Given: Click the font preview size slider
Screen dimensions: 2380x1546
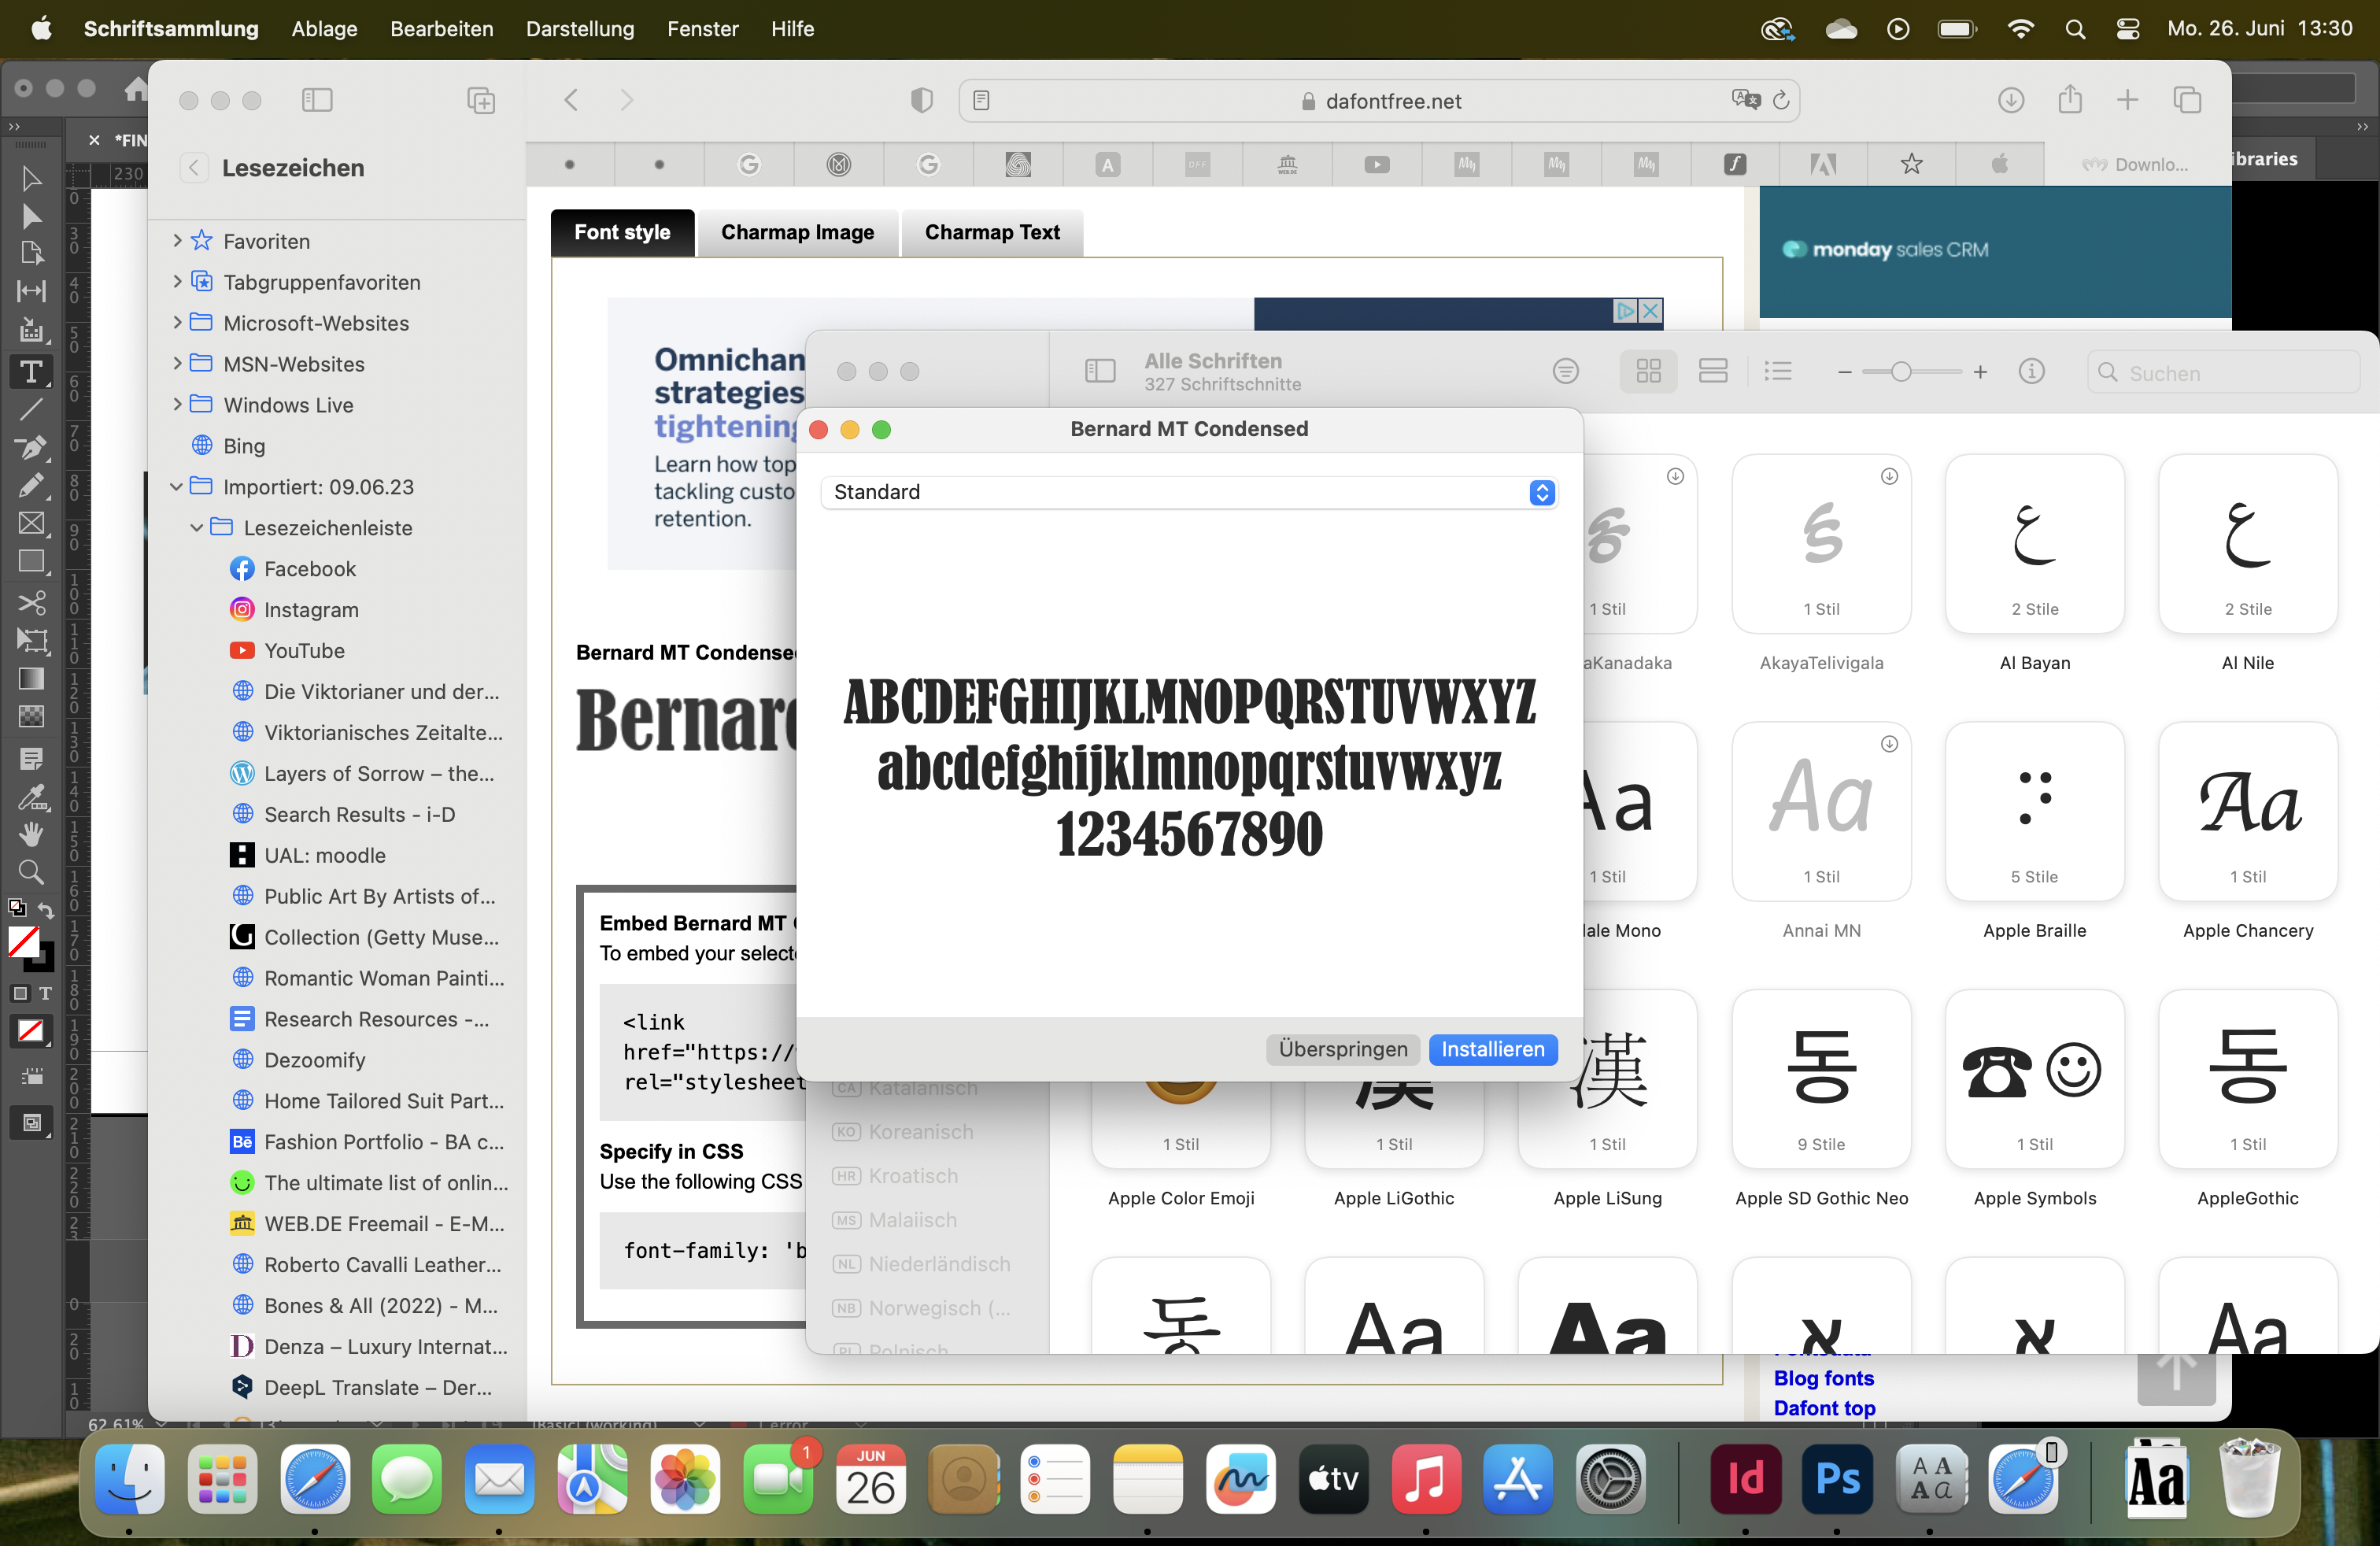Looking at the screenshot, I should tap(1901, 372).
